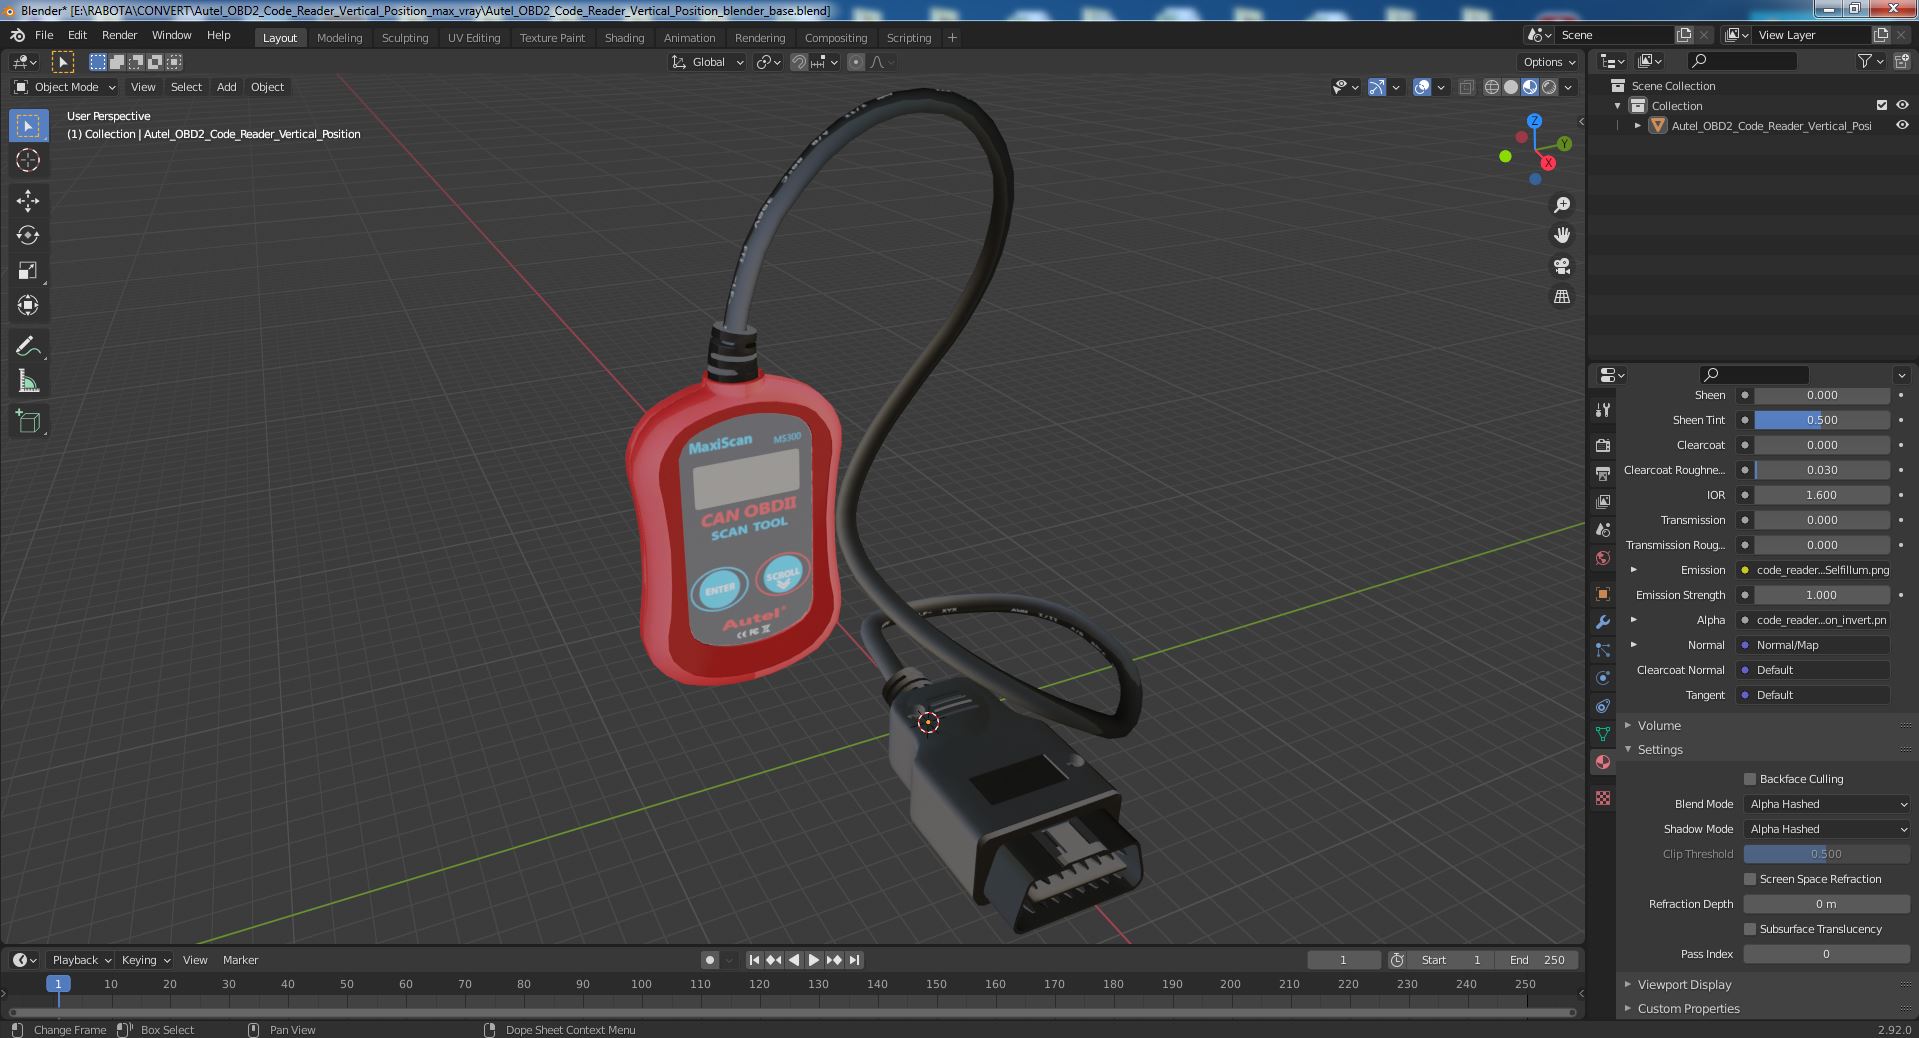
Task: Open World properties tab icon
Action: 1603,558
